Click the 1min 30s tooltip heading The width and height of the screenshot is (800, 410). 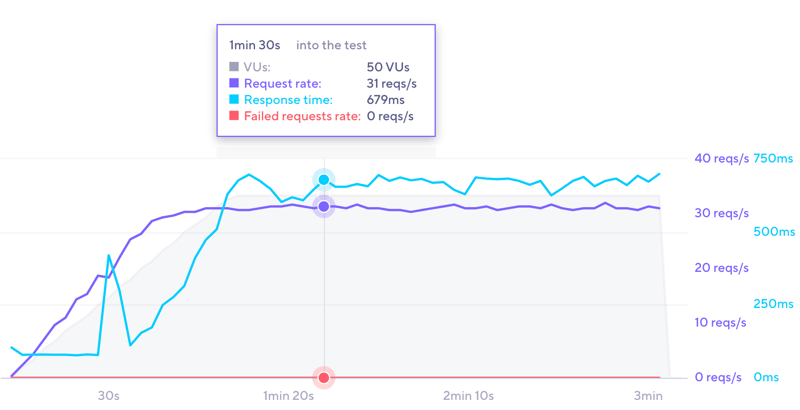click(255, 45)
